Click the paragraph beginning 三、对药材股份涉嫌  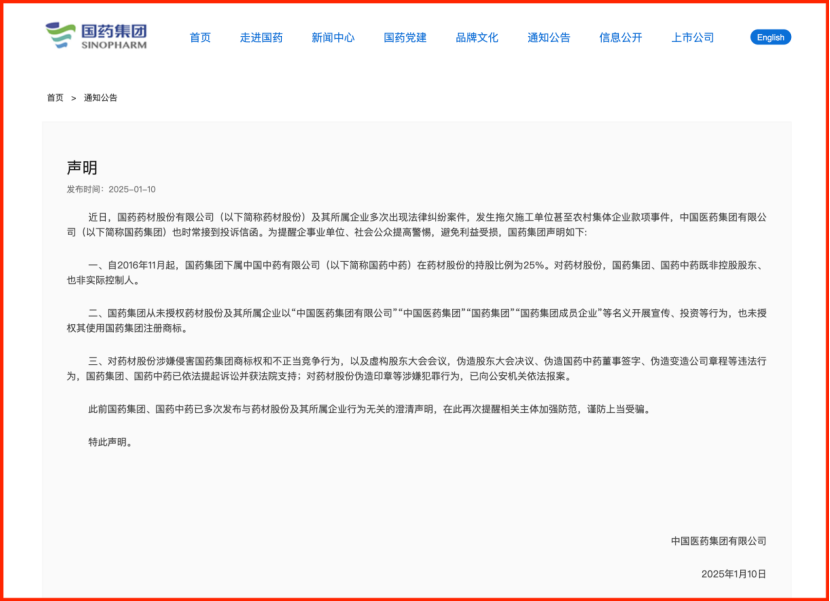pos(417,369)
